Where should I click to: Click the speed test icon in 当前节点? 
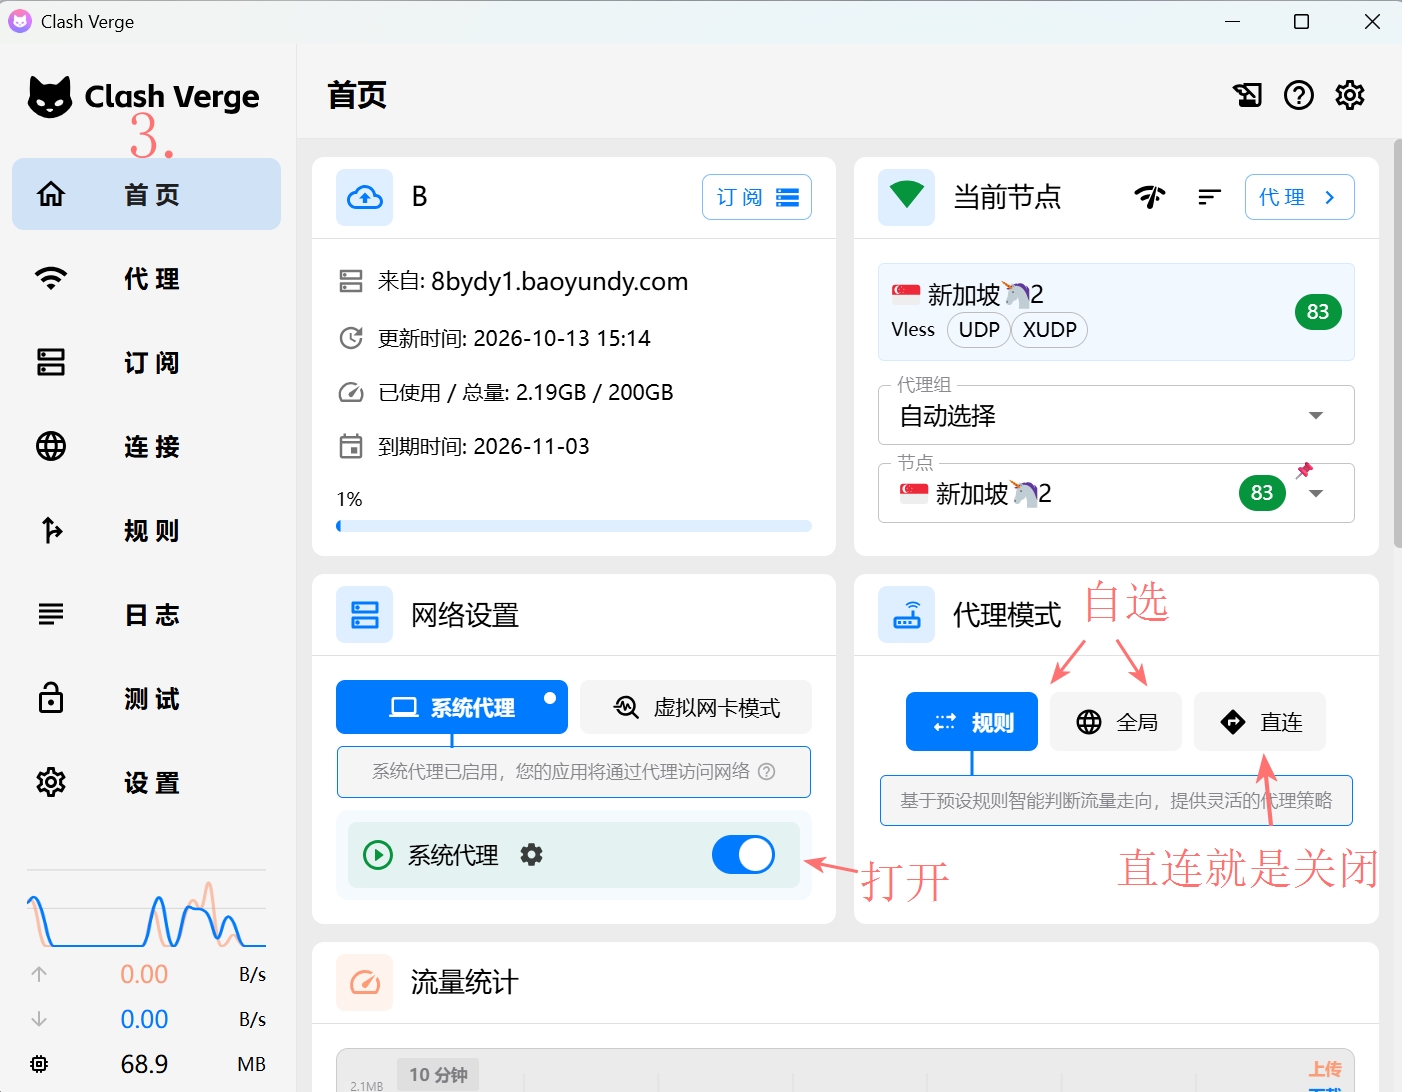pyautogui.click(x=1150, y=197)
